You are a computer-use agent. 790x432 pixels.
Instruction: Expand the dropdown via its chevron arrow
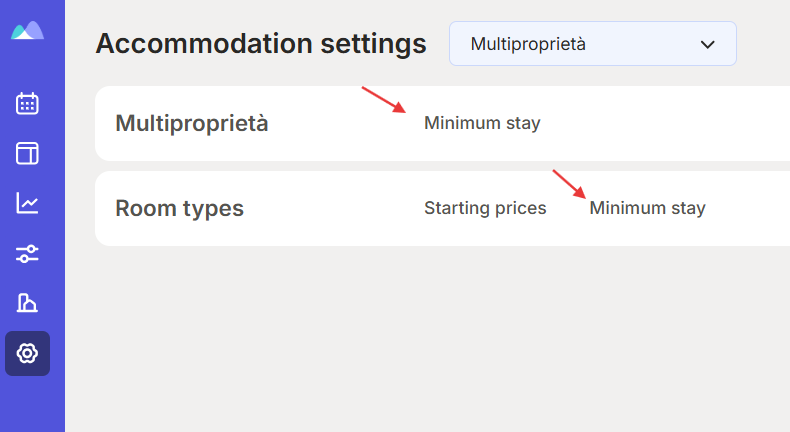click(x=707, y=45)
